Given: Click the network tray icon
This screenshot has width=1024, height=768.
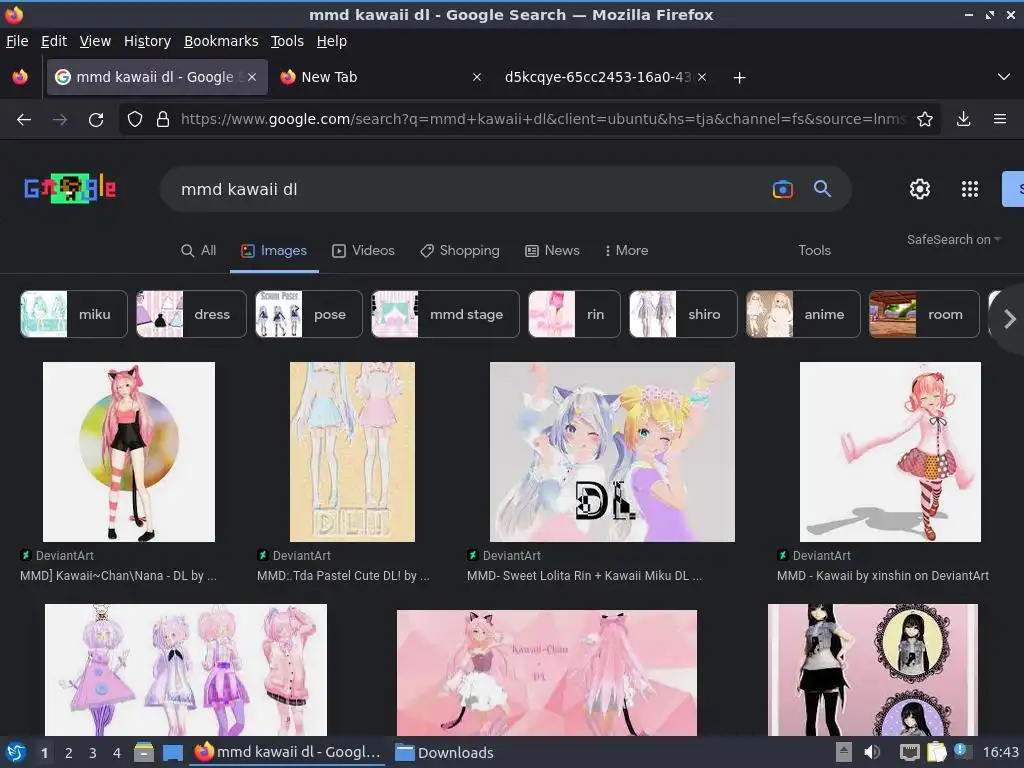Looking at the screenshot, I should (x=909, y=752).
